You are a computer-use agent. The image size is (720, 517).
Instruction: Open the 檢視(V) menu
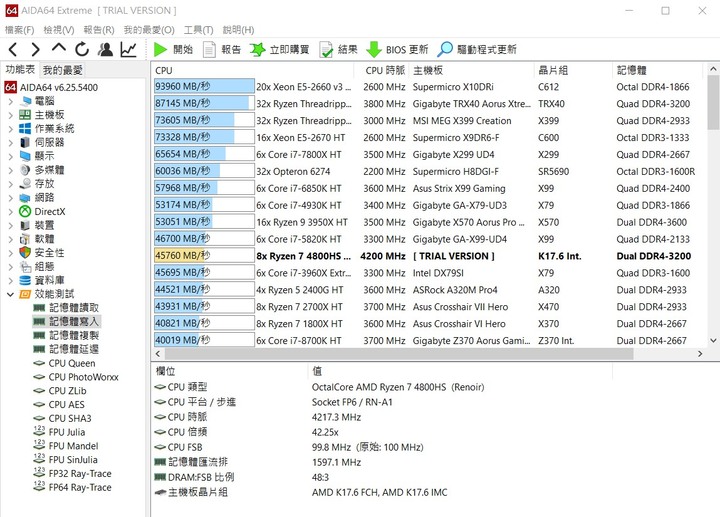[59, 30]
